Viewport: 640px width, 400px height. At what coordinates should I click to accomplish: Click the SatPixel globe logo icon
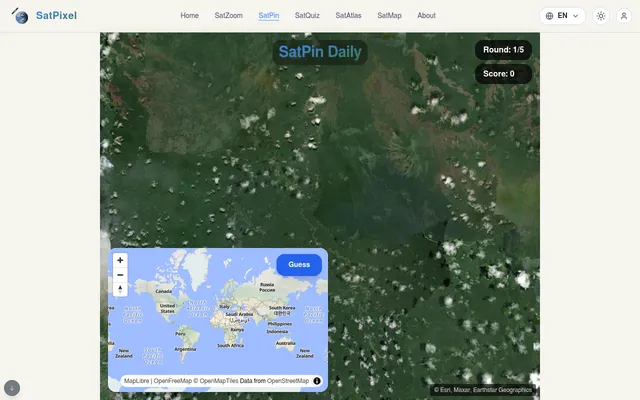tap(20, 16)
